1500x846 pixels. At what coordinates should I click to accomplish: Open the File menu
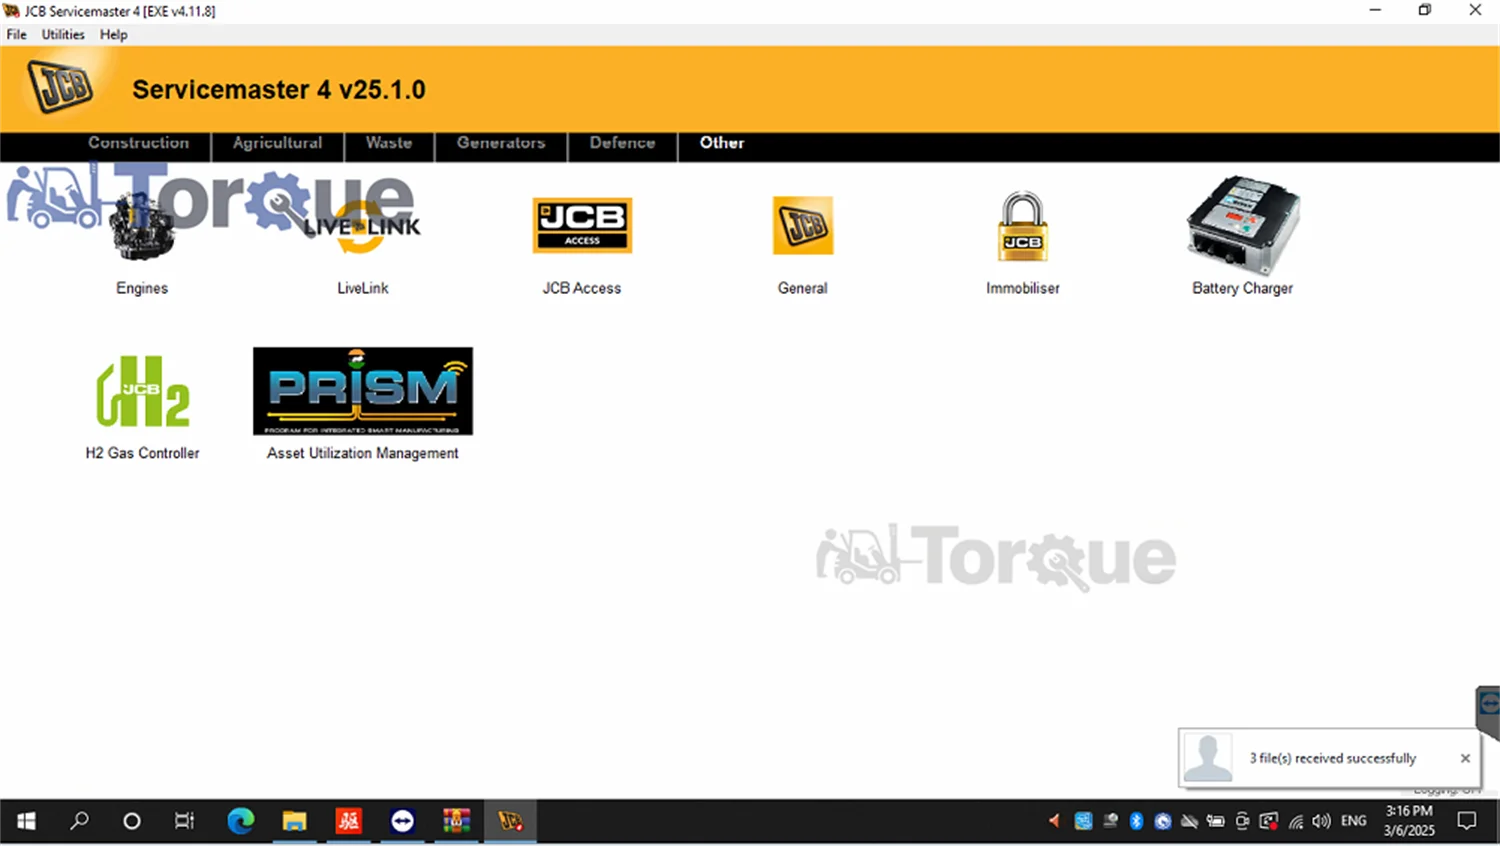coord(17,34)
